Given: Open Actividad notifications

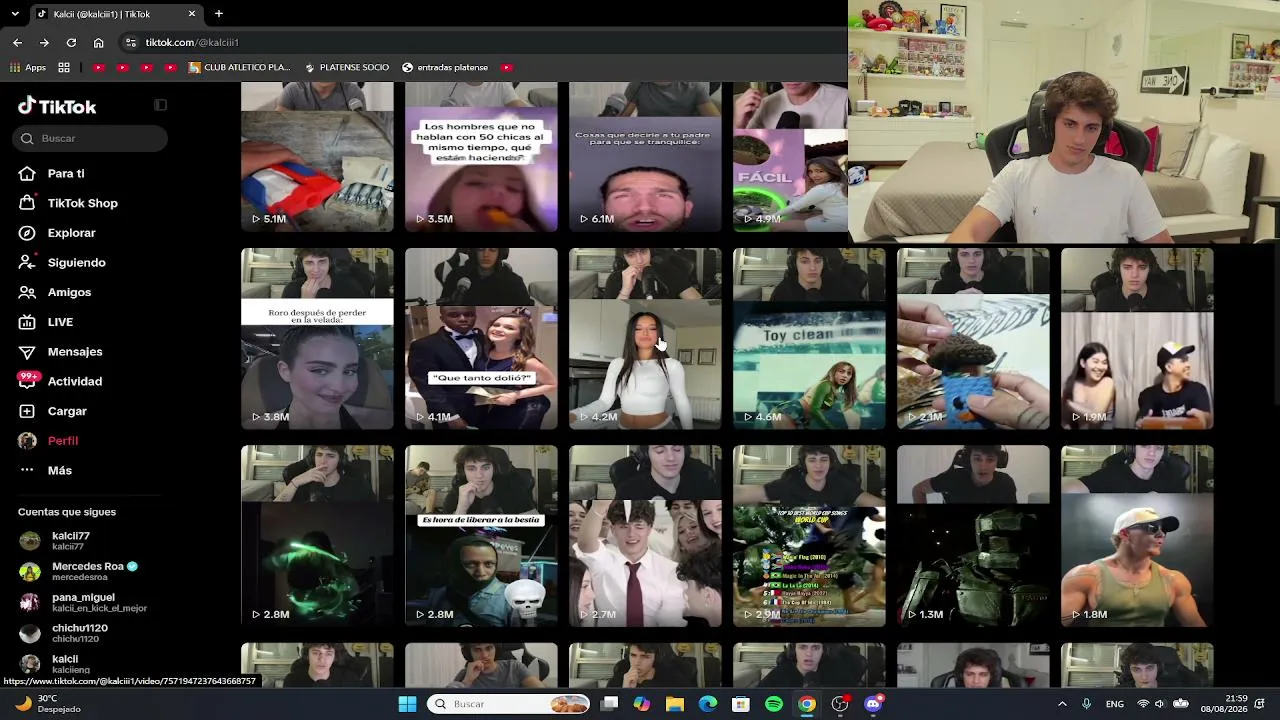Looking at the screenshot, I should [62, 381].
